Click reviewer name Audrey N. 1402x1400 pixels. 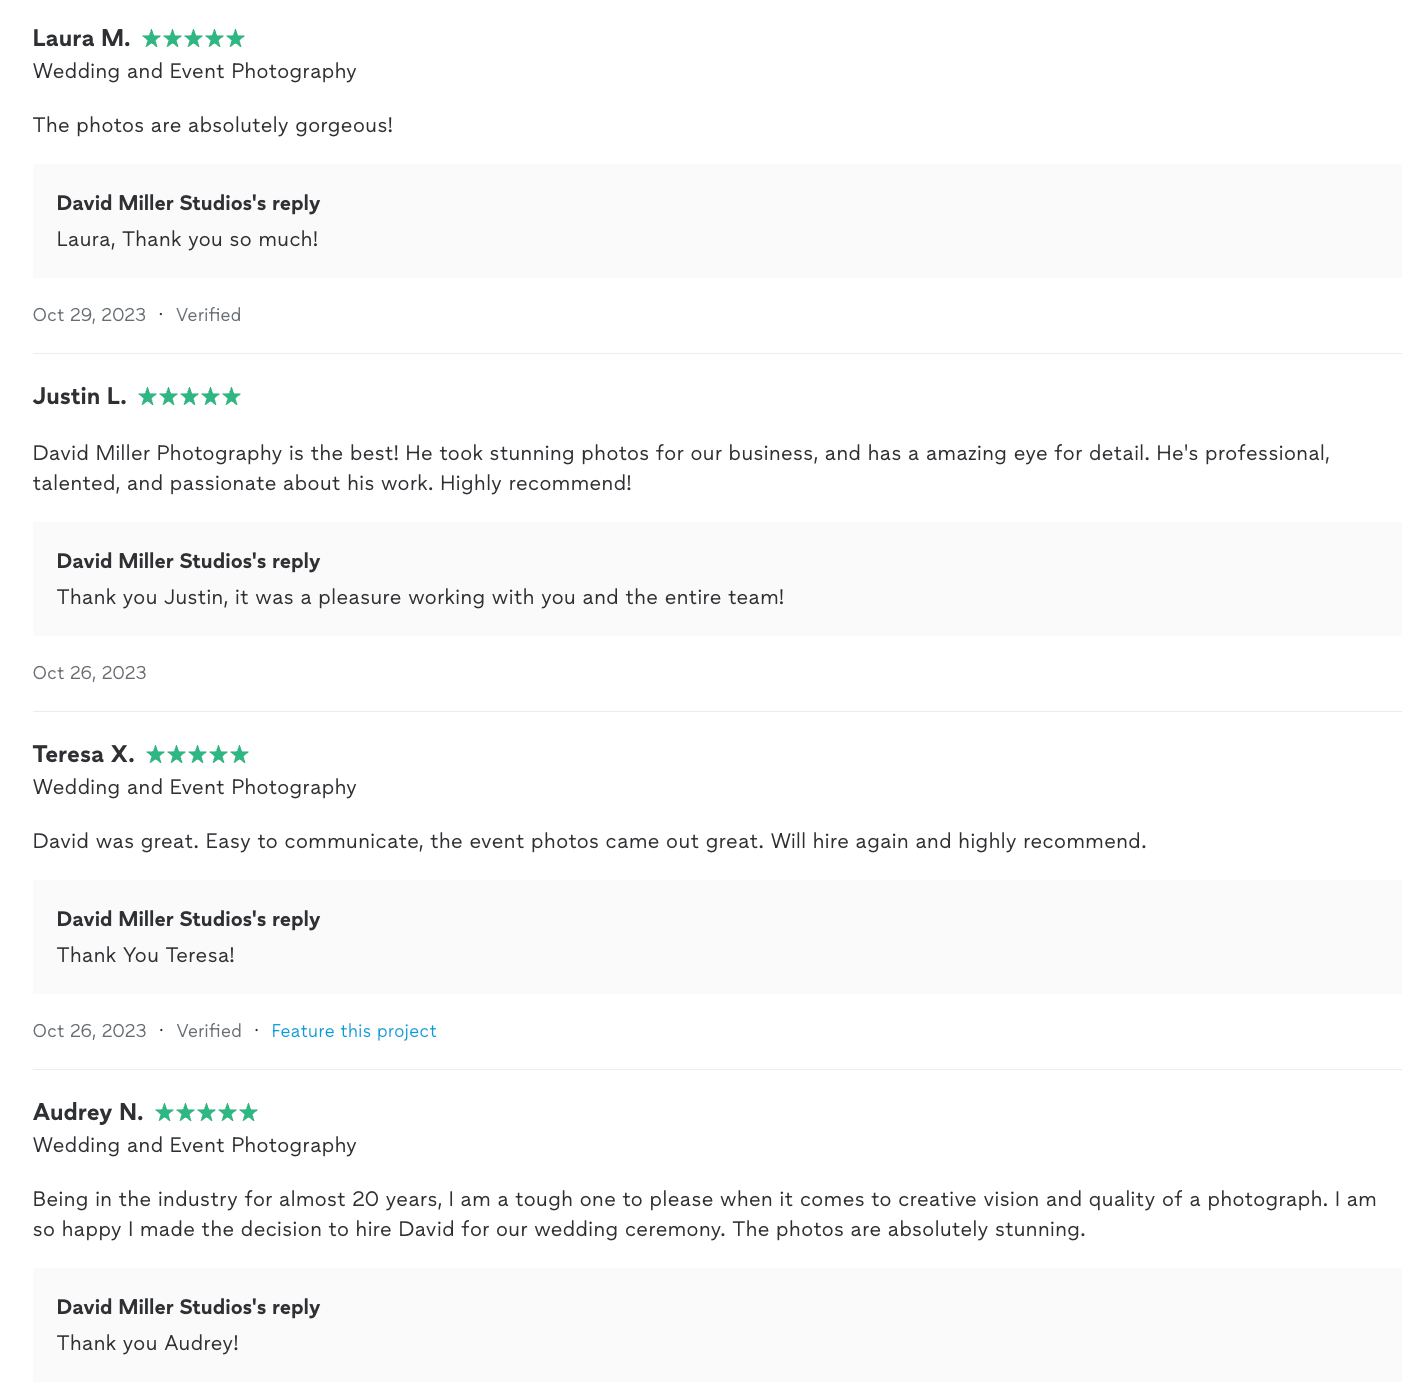click(88, 1113)
